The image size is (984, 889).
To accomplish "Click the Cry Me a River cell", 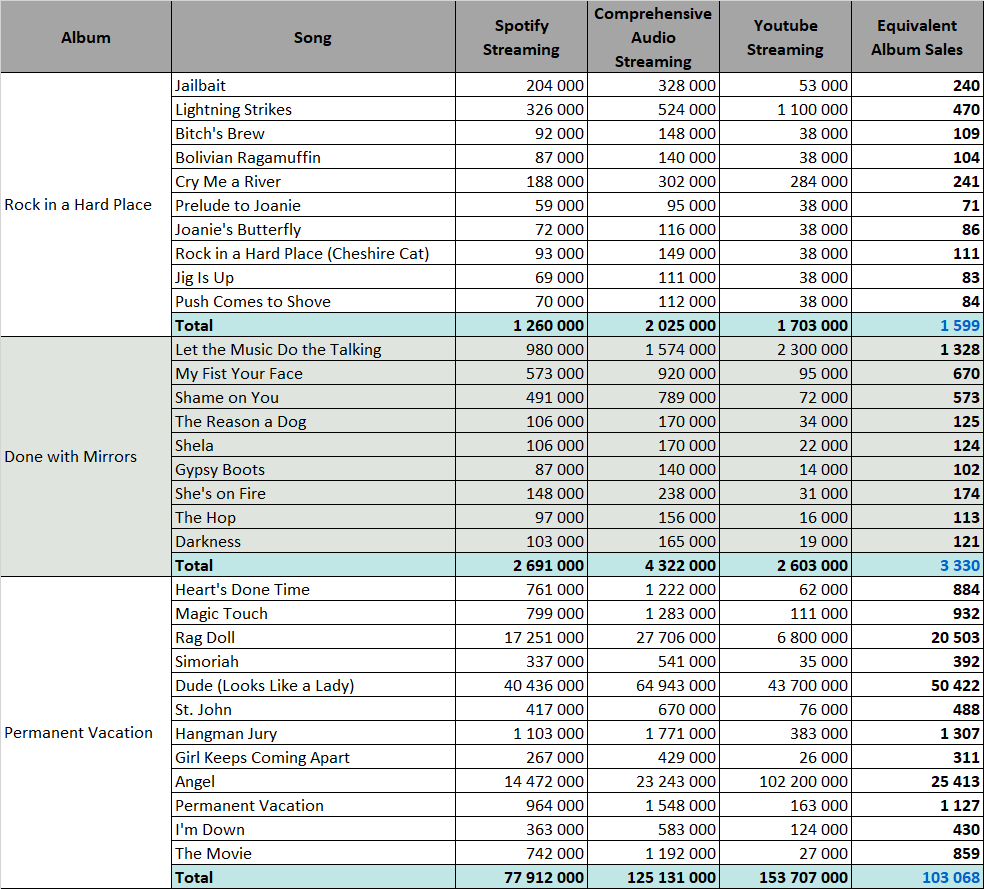I will click(x=313, y=181).
